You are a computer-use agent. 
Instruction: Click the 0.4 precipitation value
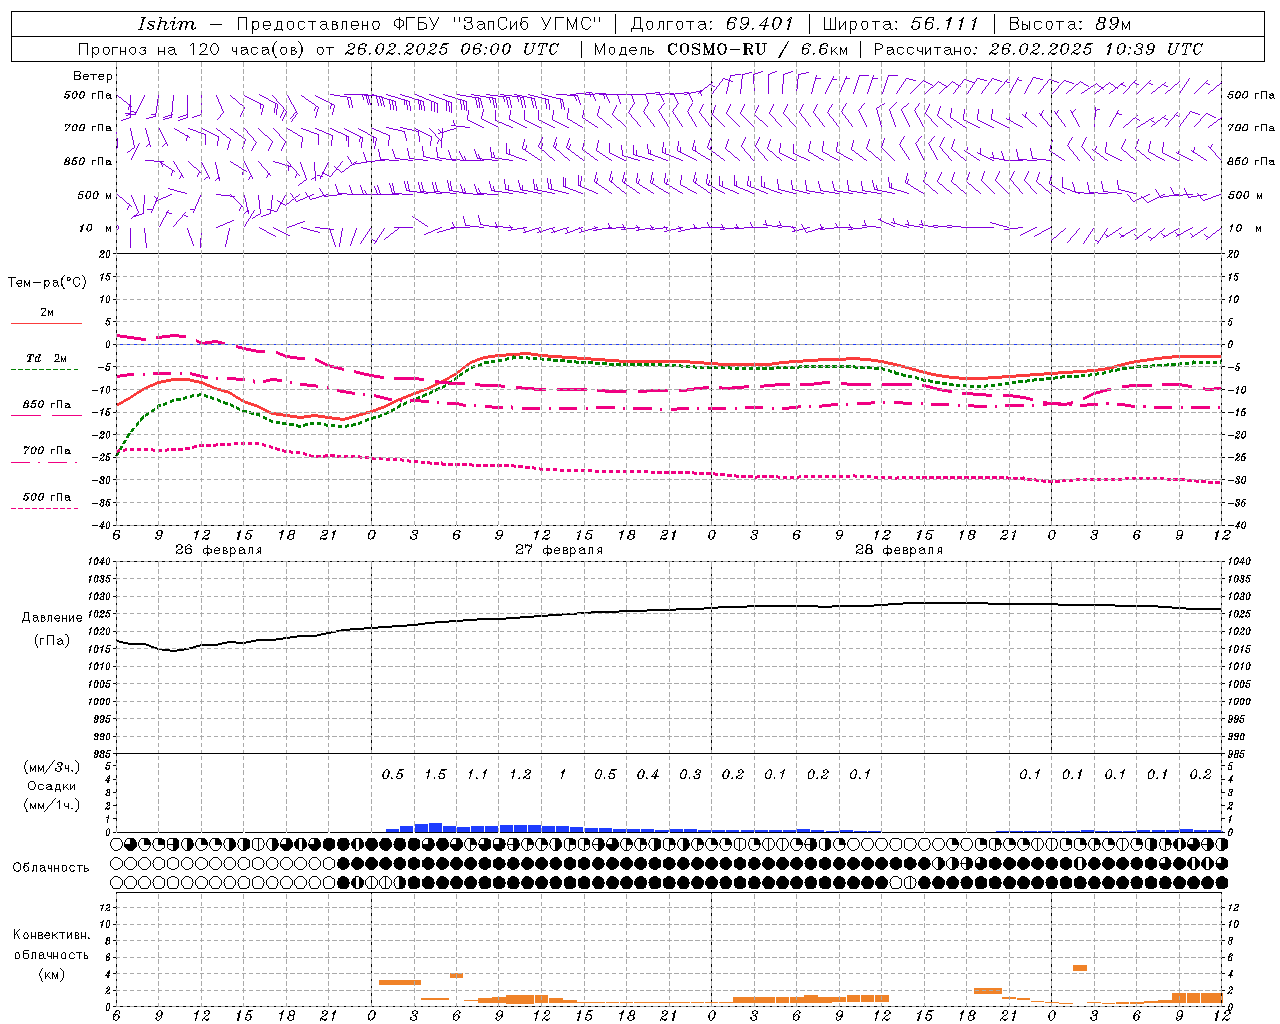(x=648, y=774)
